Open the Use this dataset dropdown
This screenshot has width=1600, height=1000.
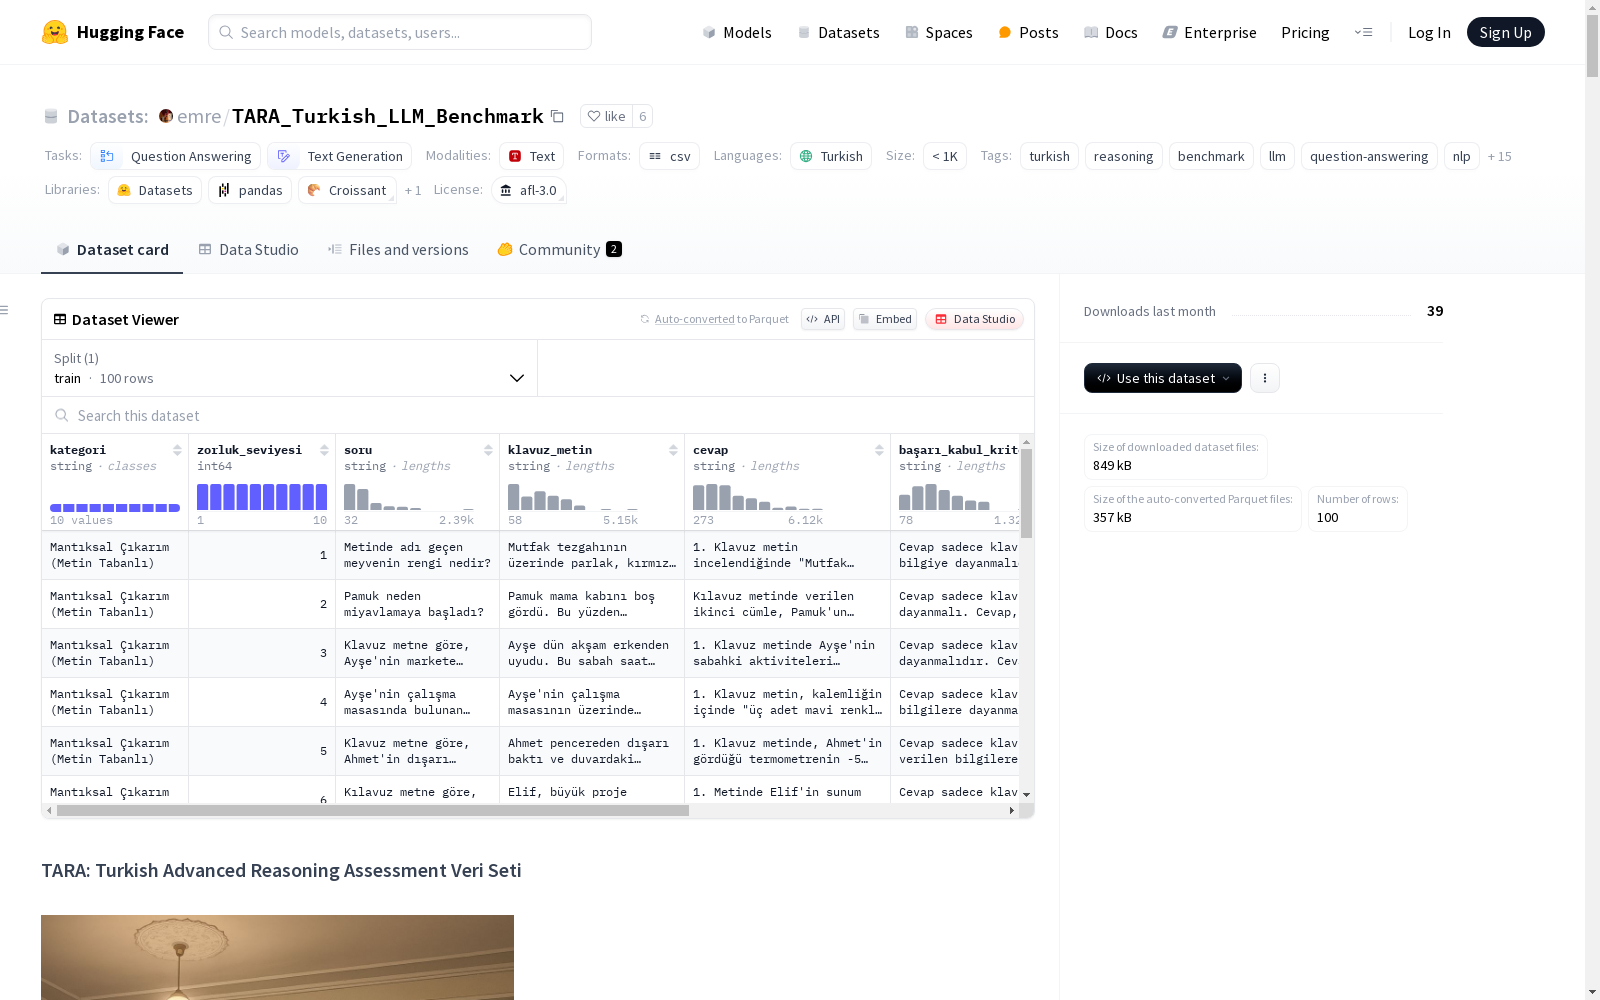click(1163, 378)
